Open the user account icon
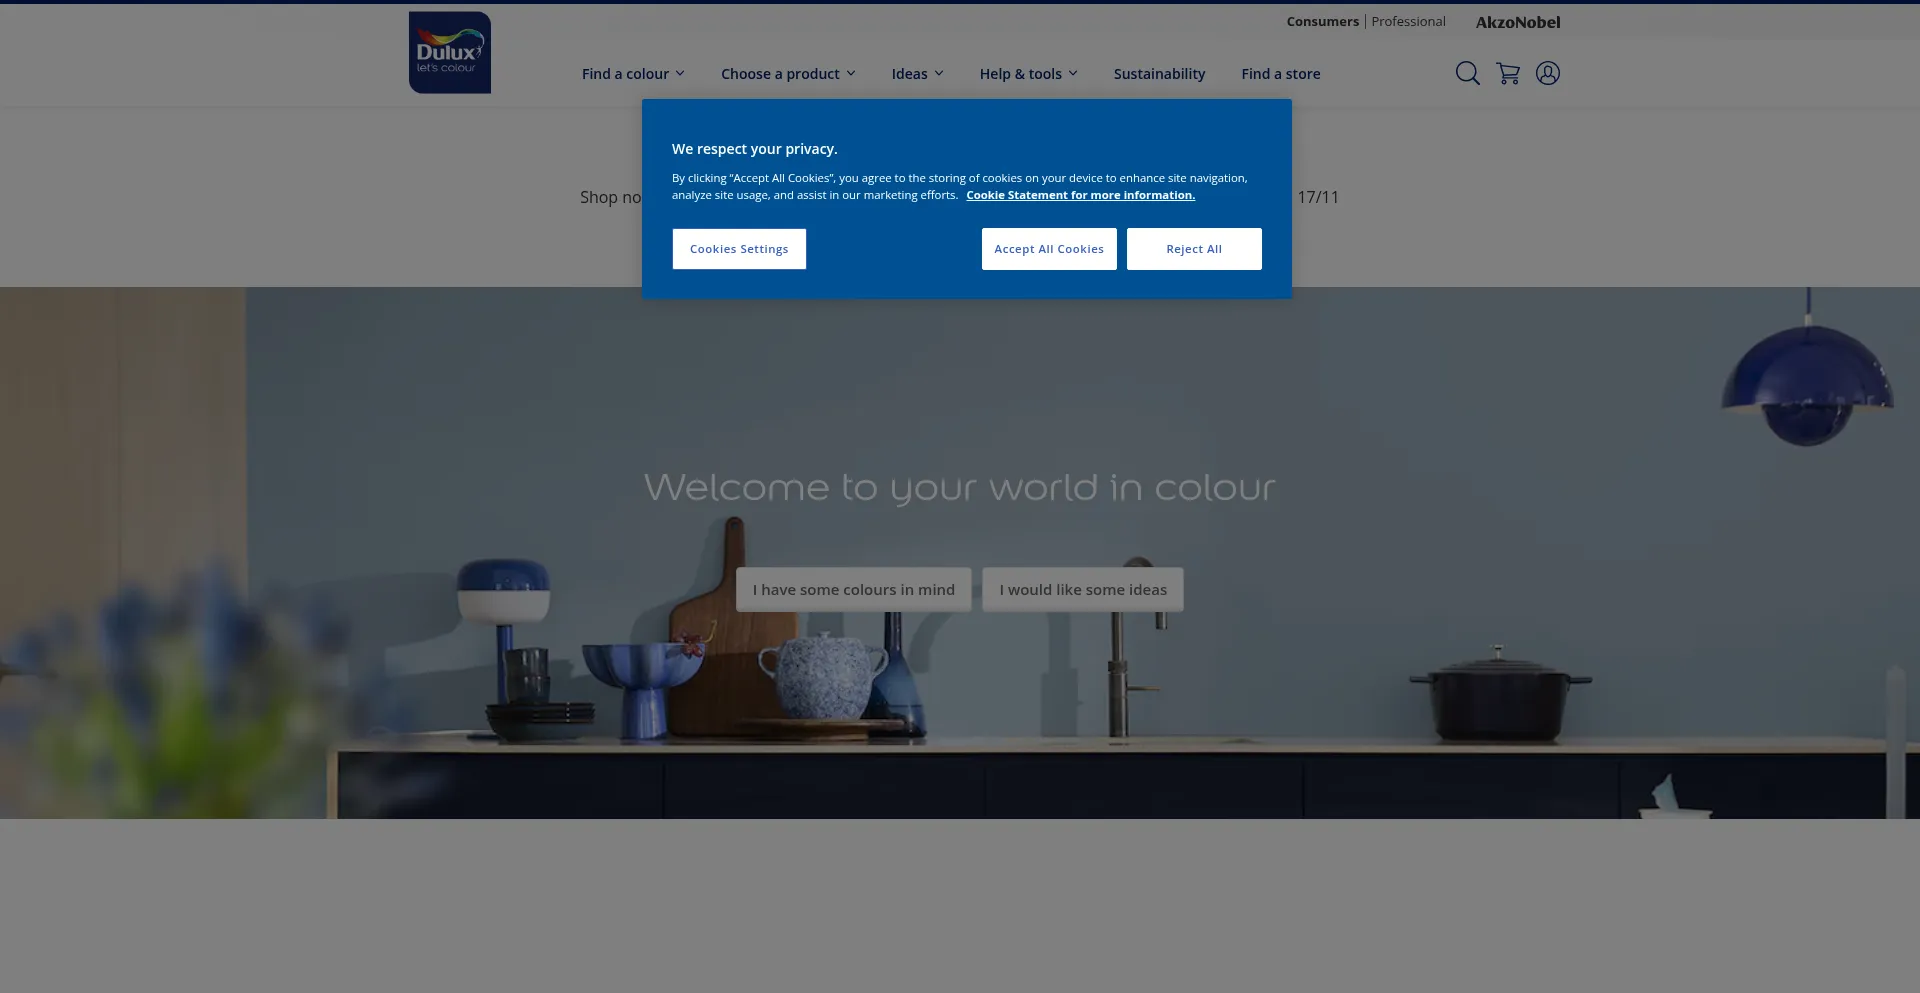The width and height of the screenshot is (1920, 993). tap(1548, 73)
